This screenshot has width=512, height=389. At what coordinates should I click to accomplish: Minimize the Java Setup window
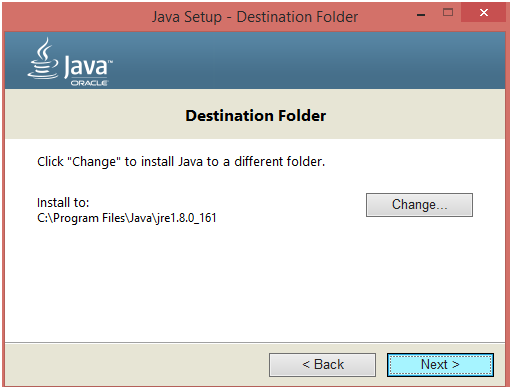pos(421,13)
